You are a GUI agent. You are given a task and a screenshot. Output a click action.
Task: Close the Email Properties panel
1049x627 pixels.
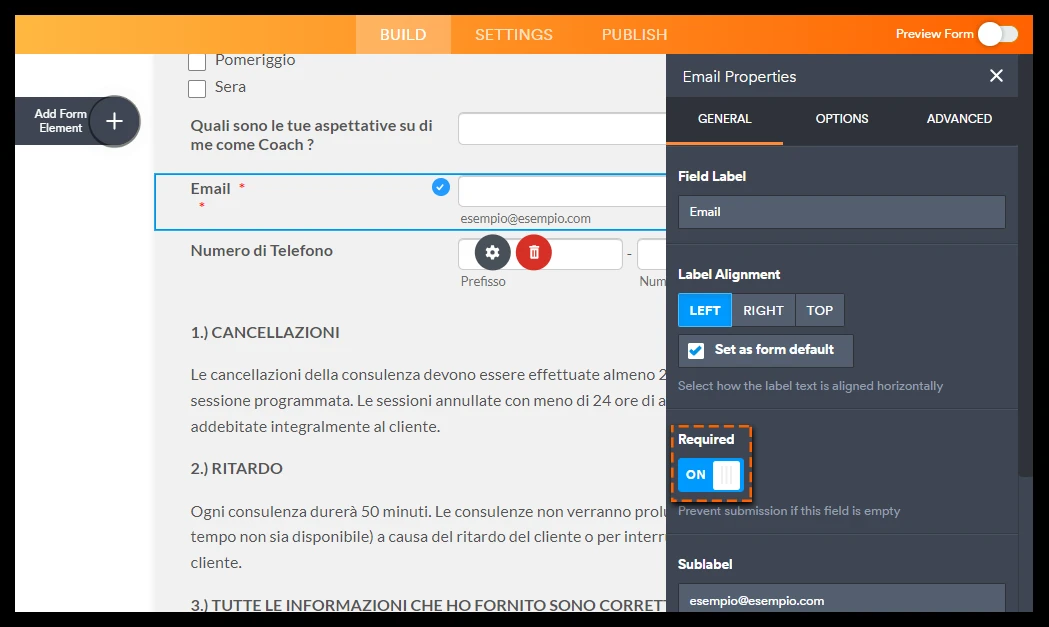click(x=996, y=75)
